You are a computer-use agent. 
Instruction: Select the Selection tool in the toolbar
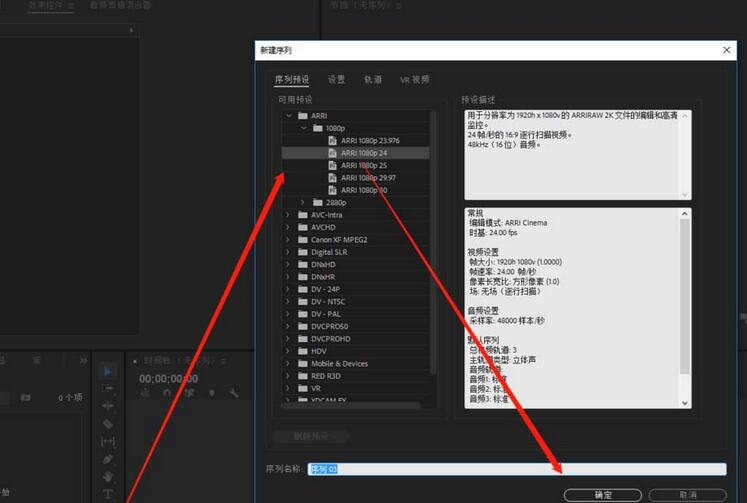108,371
